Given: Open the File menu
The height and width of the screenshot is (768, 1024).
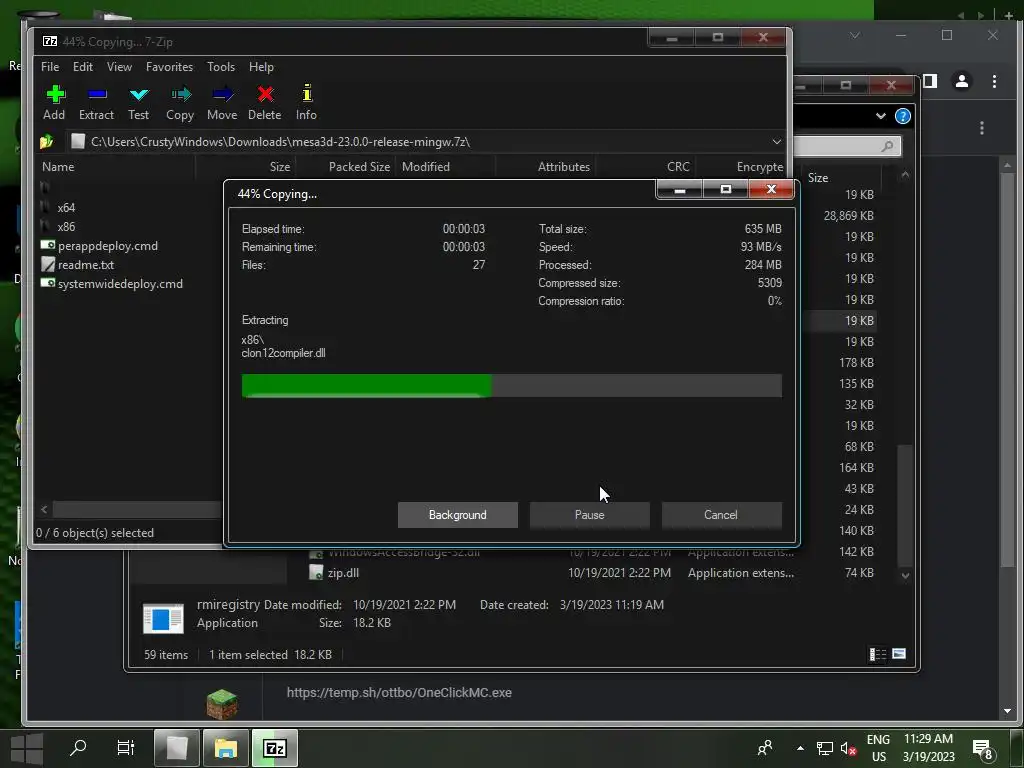Looking at the screenshot, I should (x=50, y=67).
